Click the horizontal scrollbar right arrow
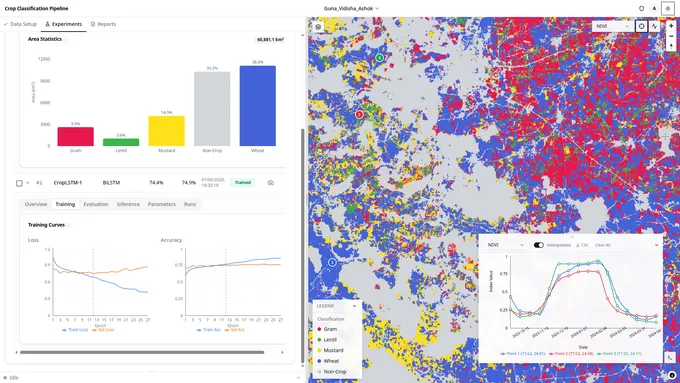The height and width of the screenshot is (383, 680). pos(282,352)
